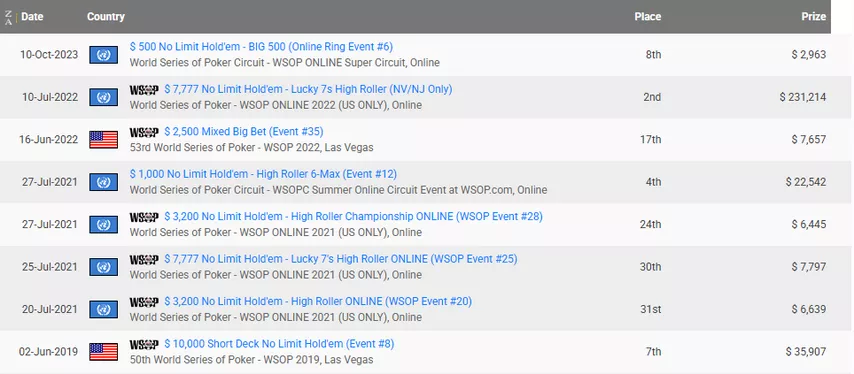Click the WSOP logo beside Mixed Big Bet event

pos(144,132)
